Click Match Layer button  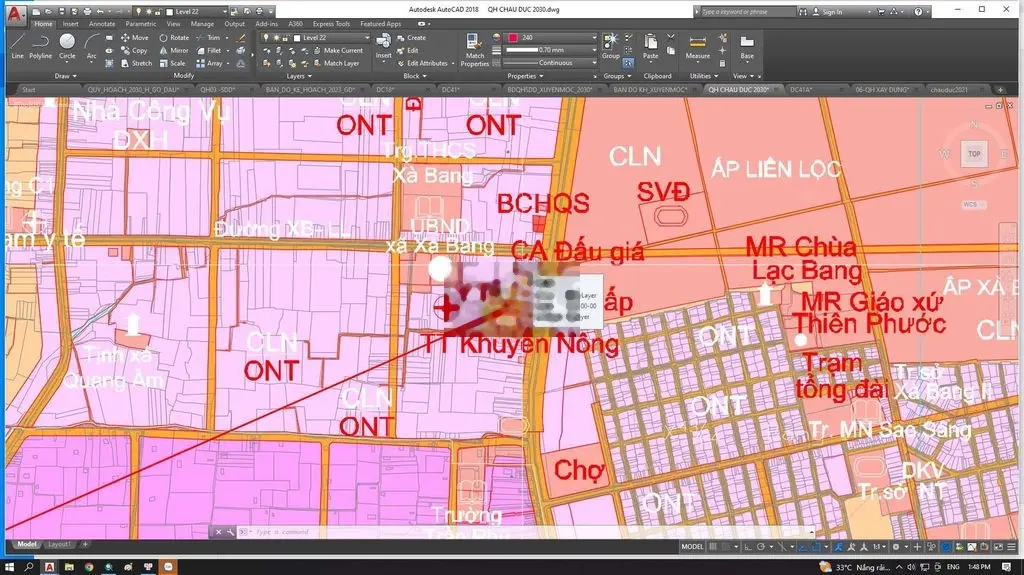(x=336, y=63)
